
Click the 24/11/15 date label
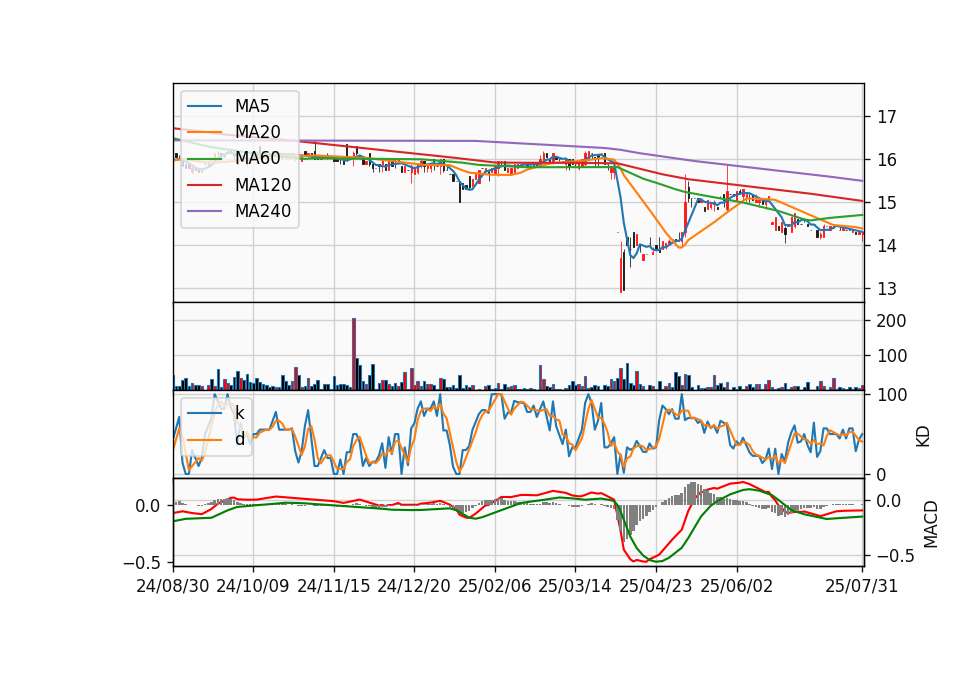[334, 586]
